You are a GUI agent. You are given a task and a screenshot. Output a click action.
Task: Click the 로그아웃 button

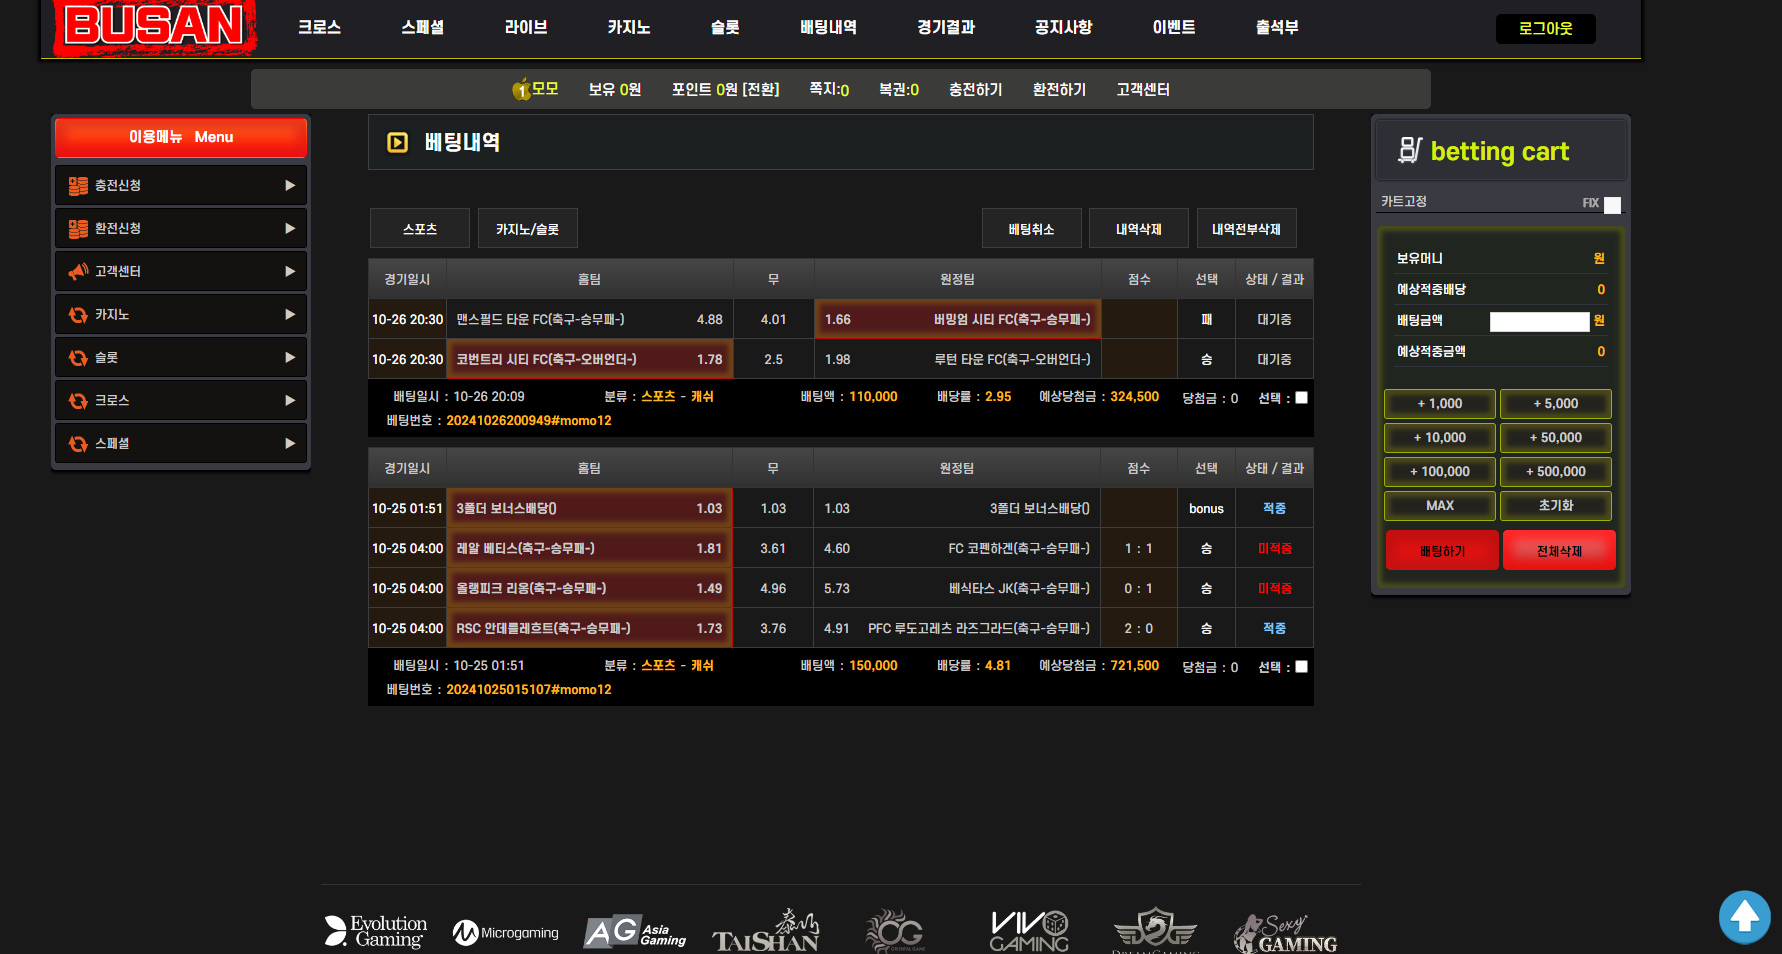click(x=1545, y=29)
